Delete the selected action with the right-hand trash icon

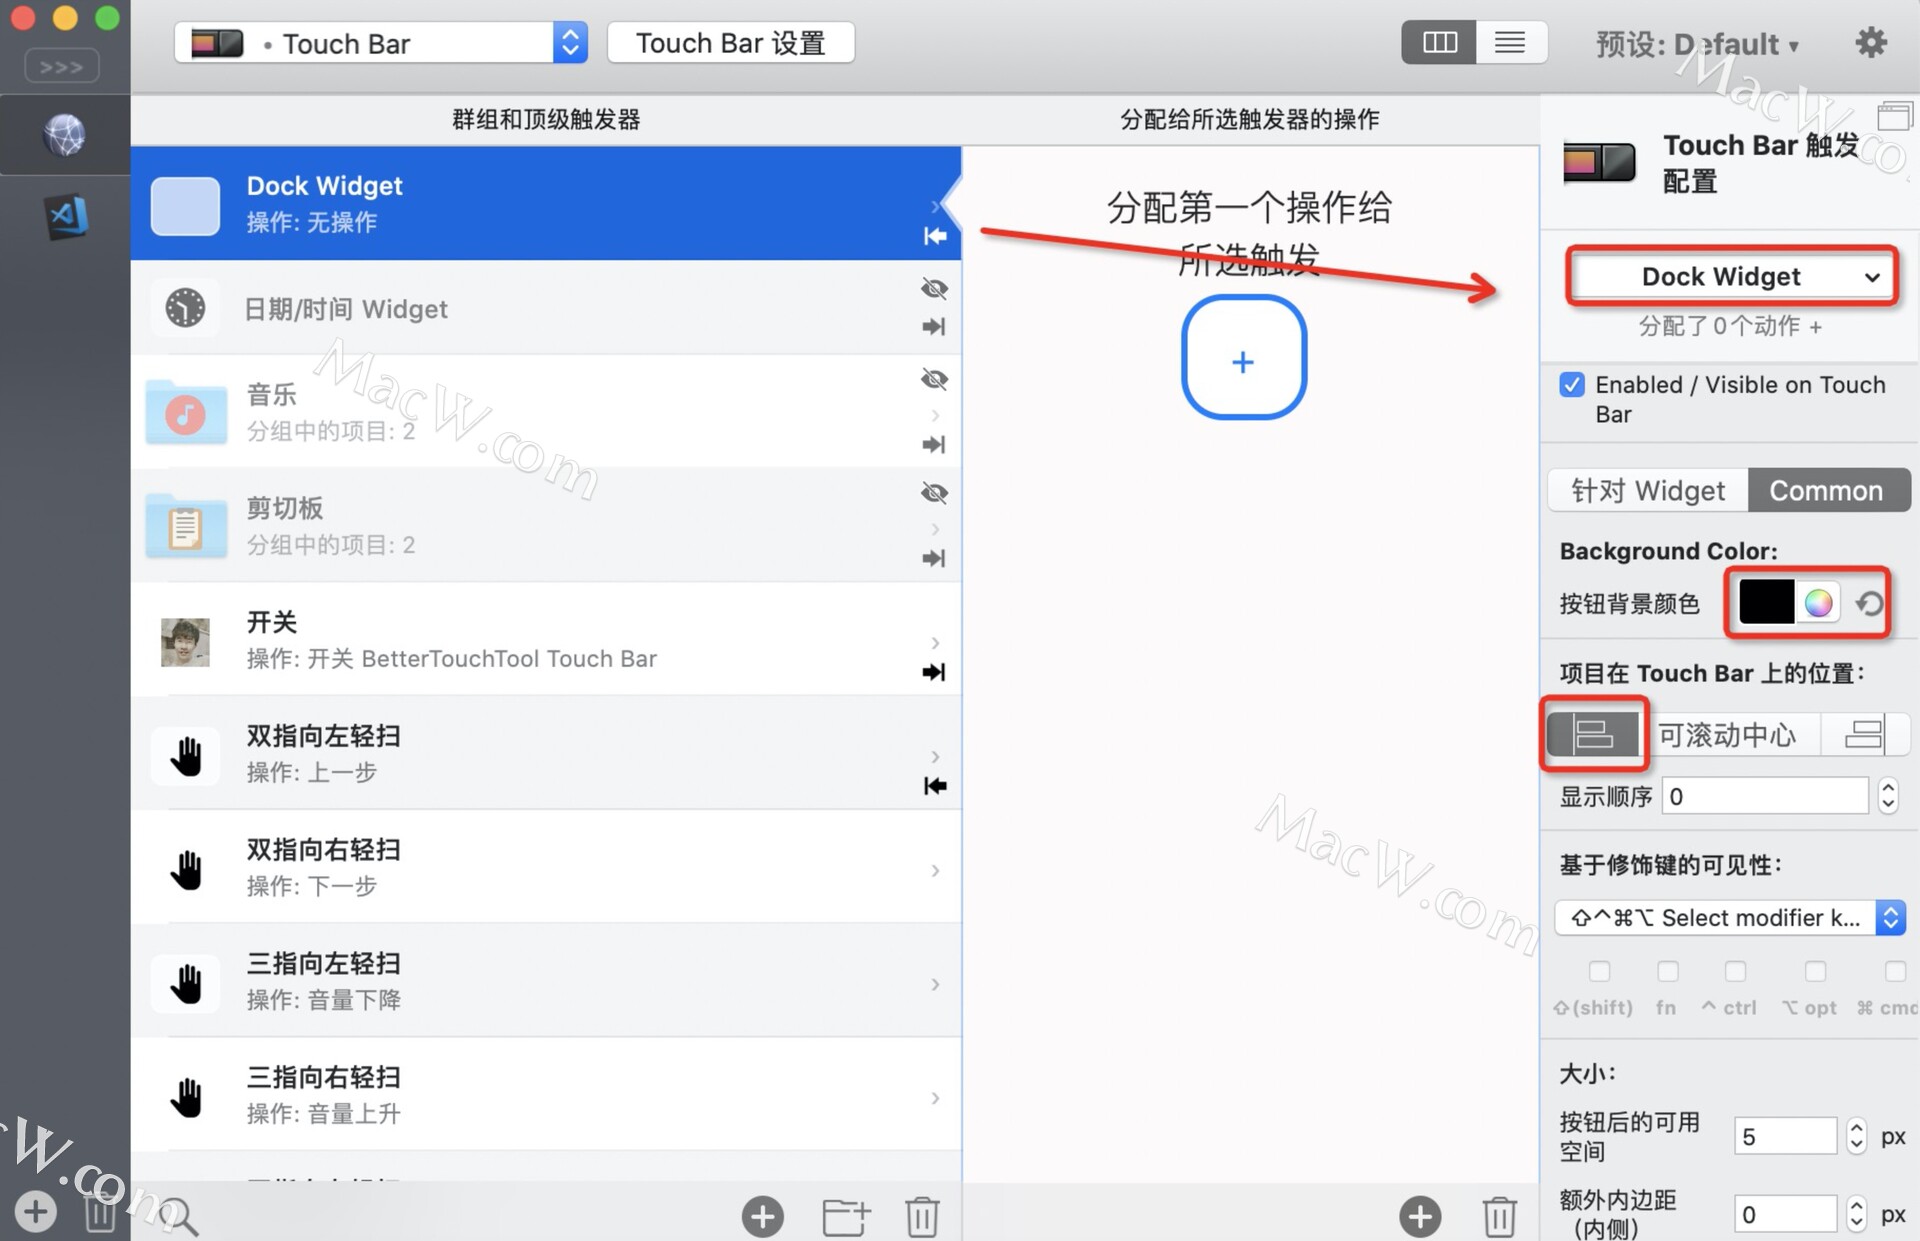click(x=1499, y=1216)
